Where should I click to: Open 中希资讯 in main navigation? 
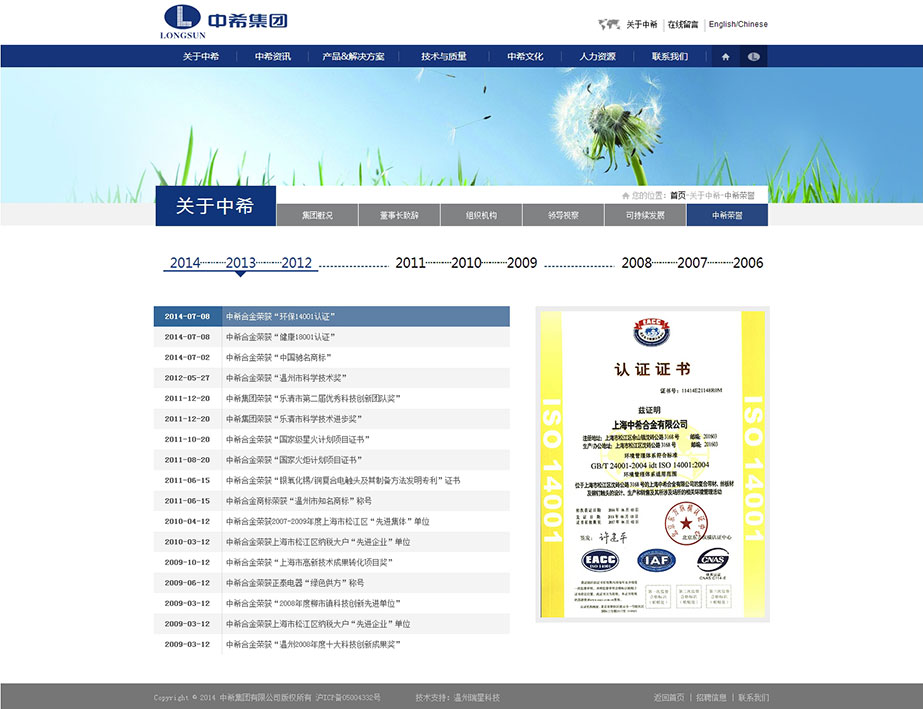point(273,57)
